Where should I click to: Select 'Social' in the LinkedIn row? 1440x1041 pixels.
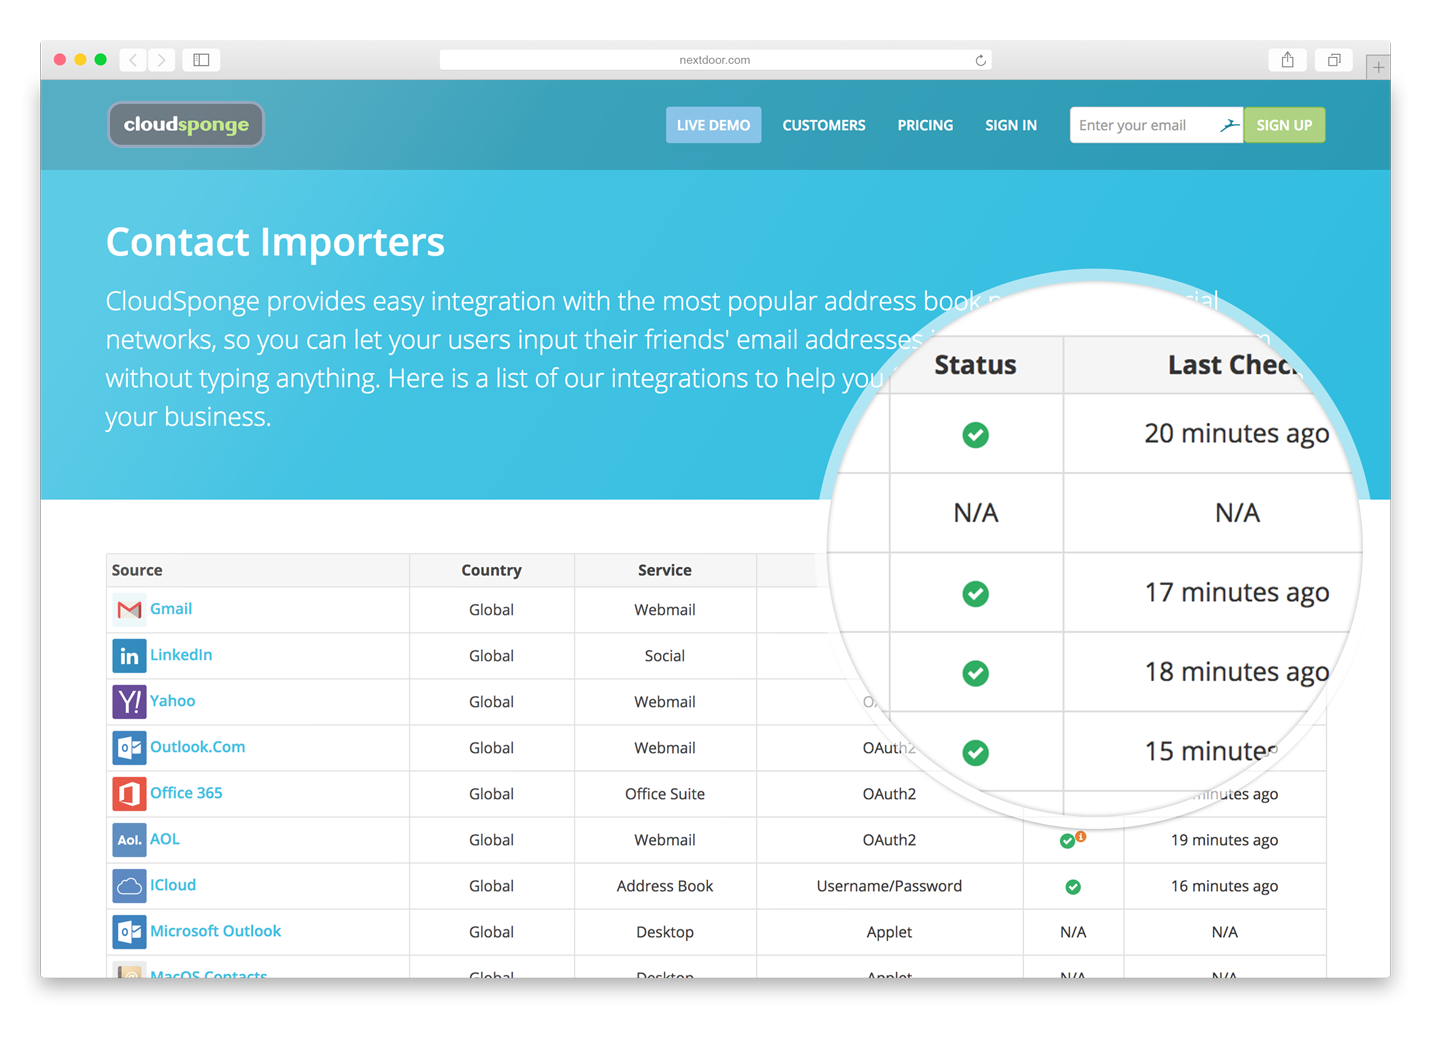point(665,656)
